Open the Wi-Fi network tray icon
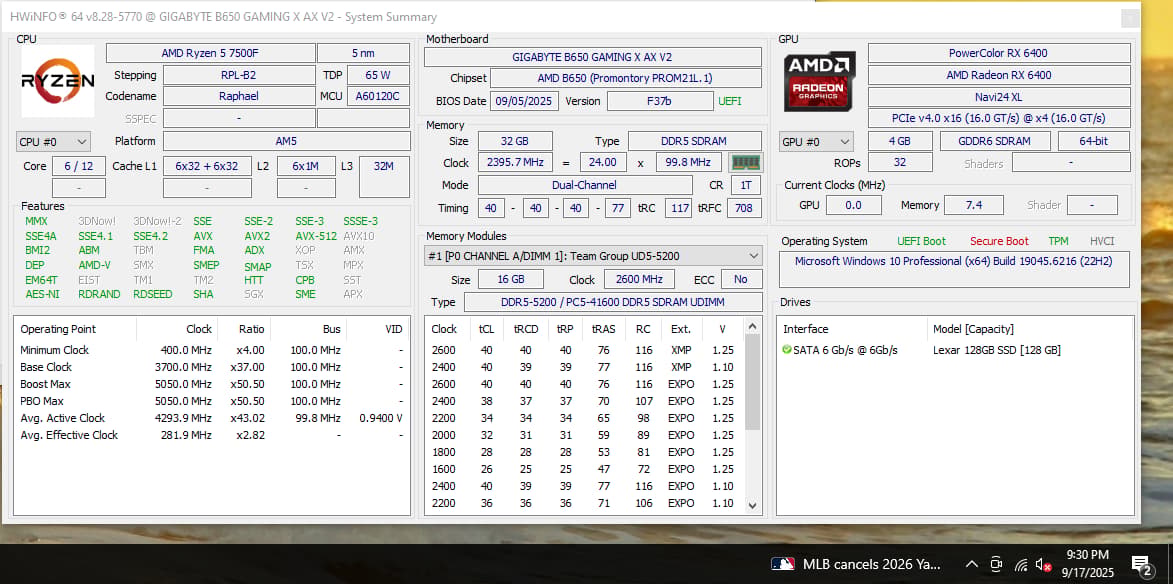Screen dimensions: 1173x584 (1020, 564)
